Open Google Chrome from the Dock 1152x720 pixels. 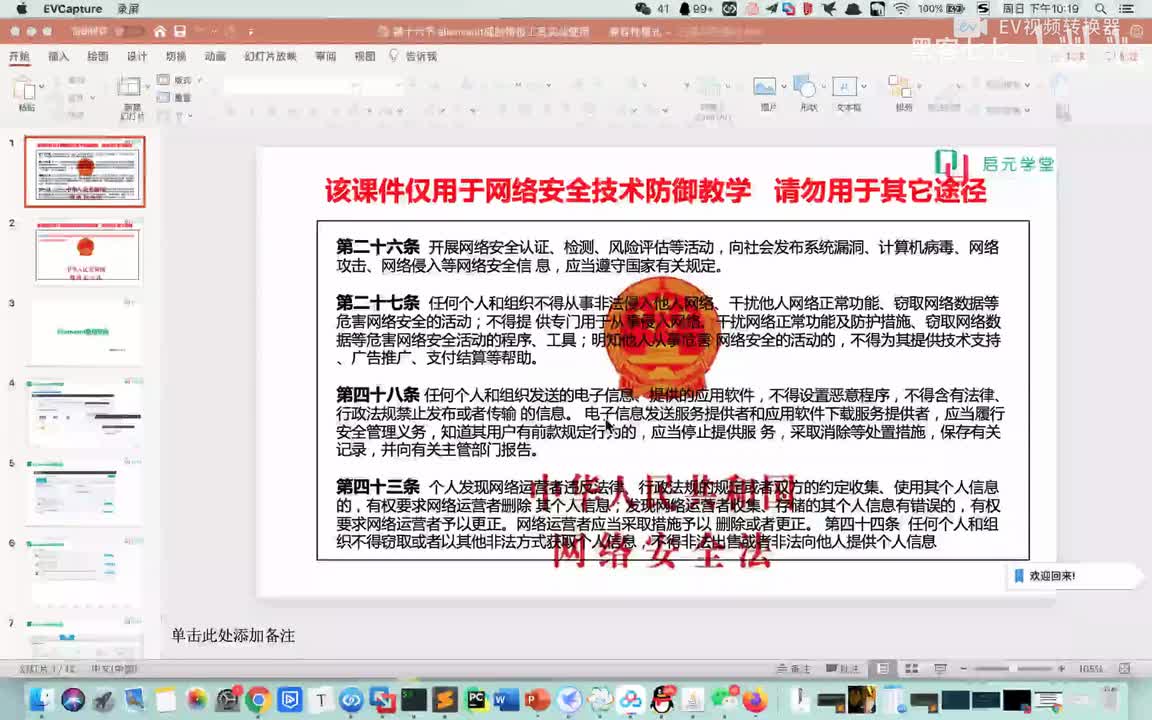click(258, 699)
